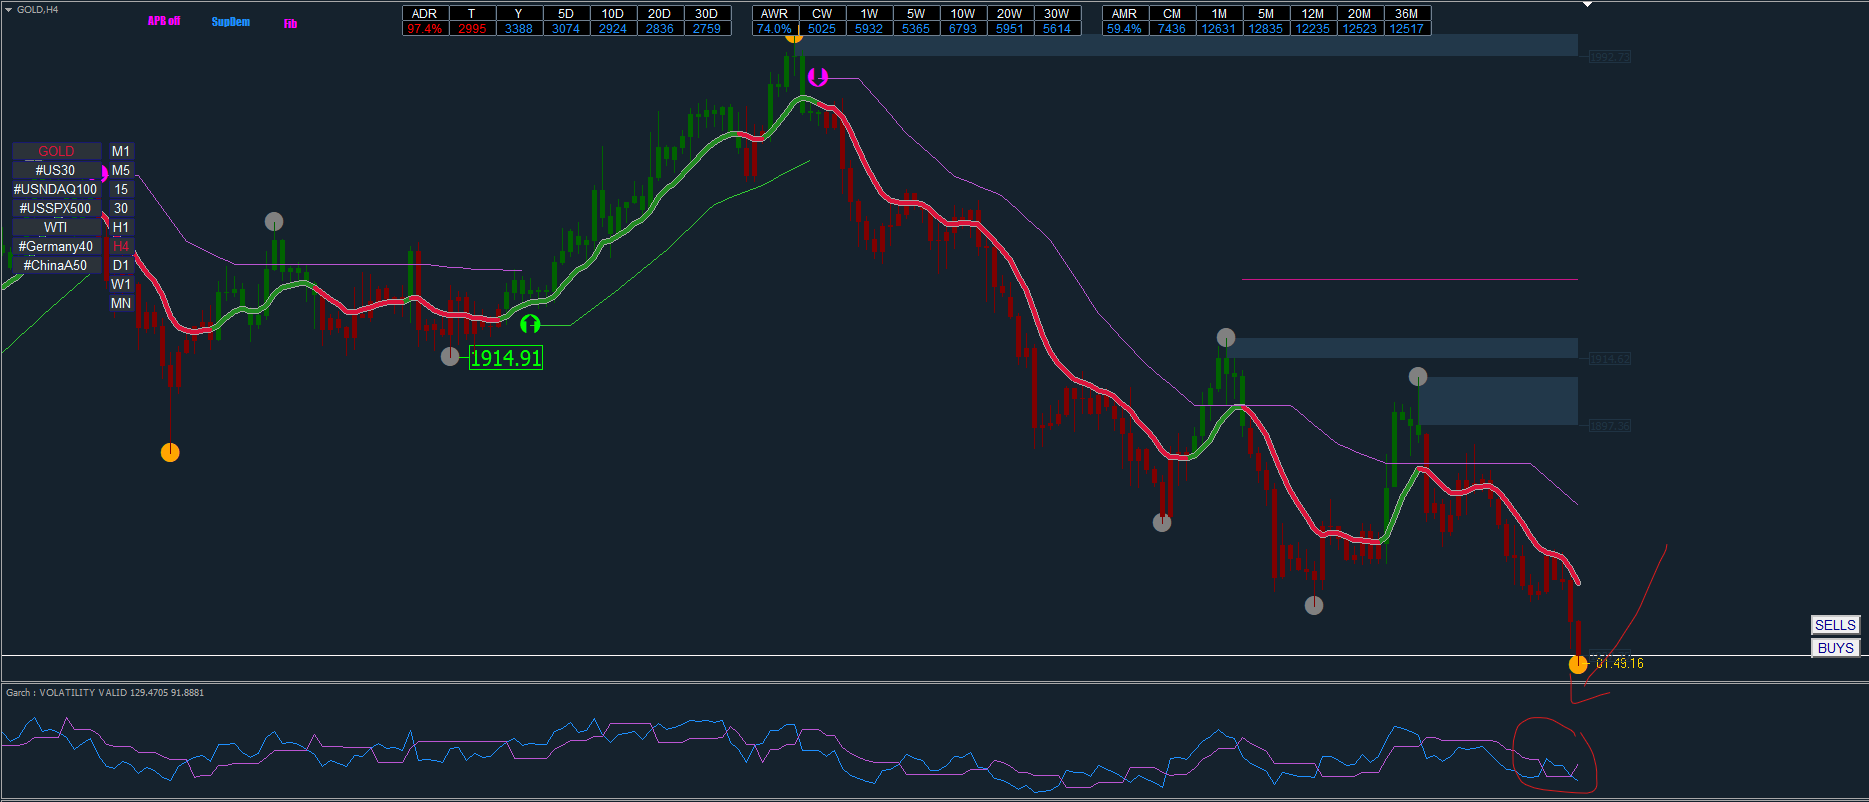Select the 74.0% AWR value
Image resolution: width=1869 pixels, height=802 pixels.
[x=775, y=28]
